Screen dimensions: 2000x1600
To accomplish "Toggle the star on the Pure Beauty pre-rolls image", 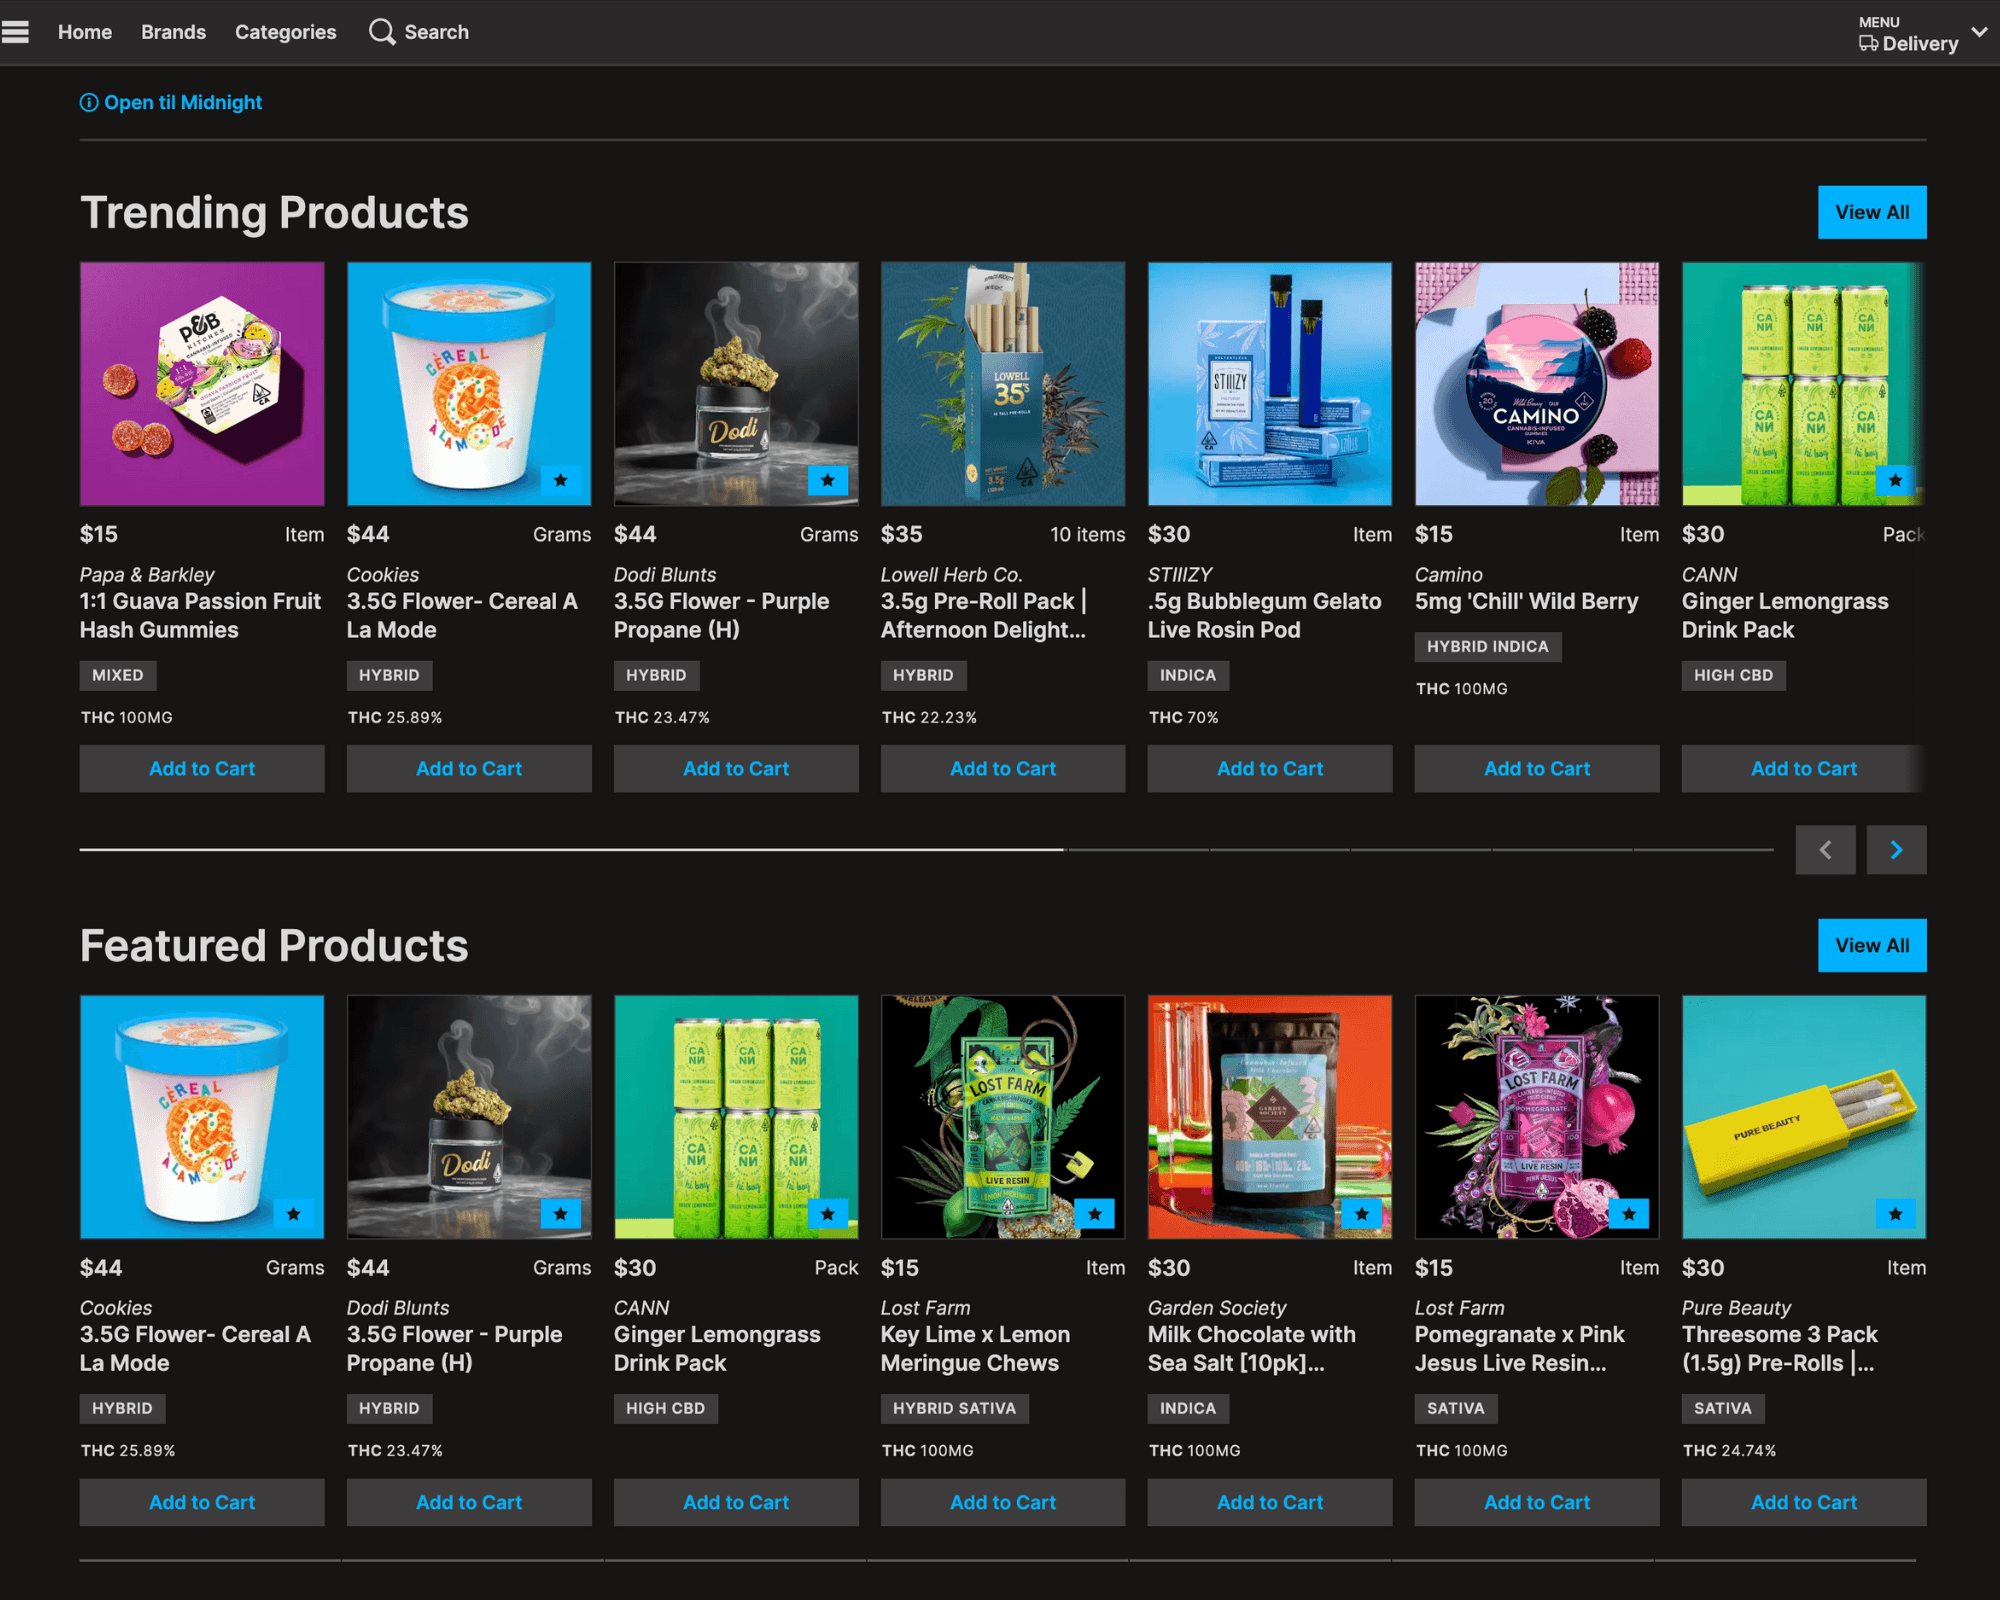I will [x=1895, y=1214].
